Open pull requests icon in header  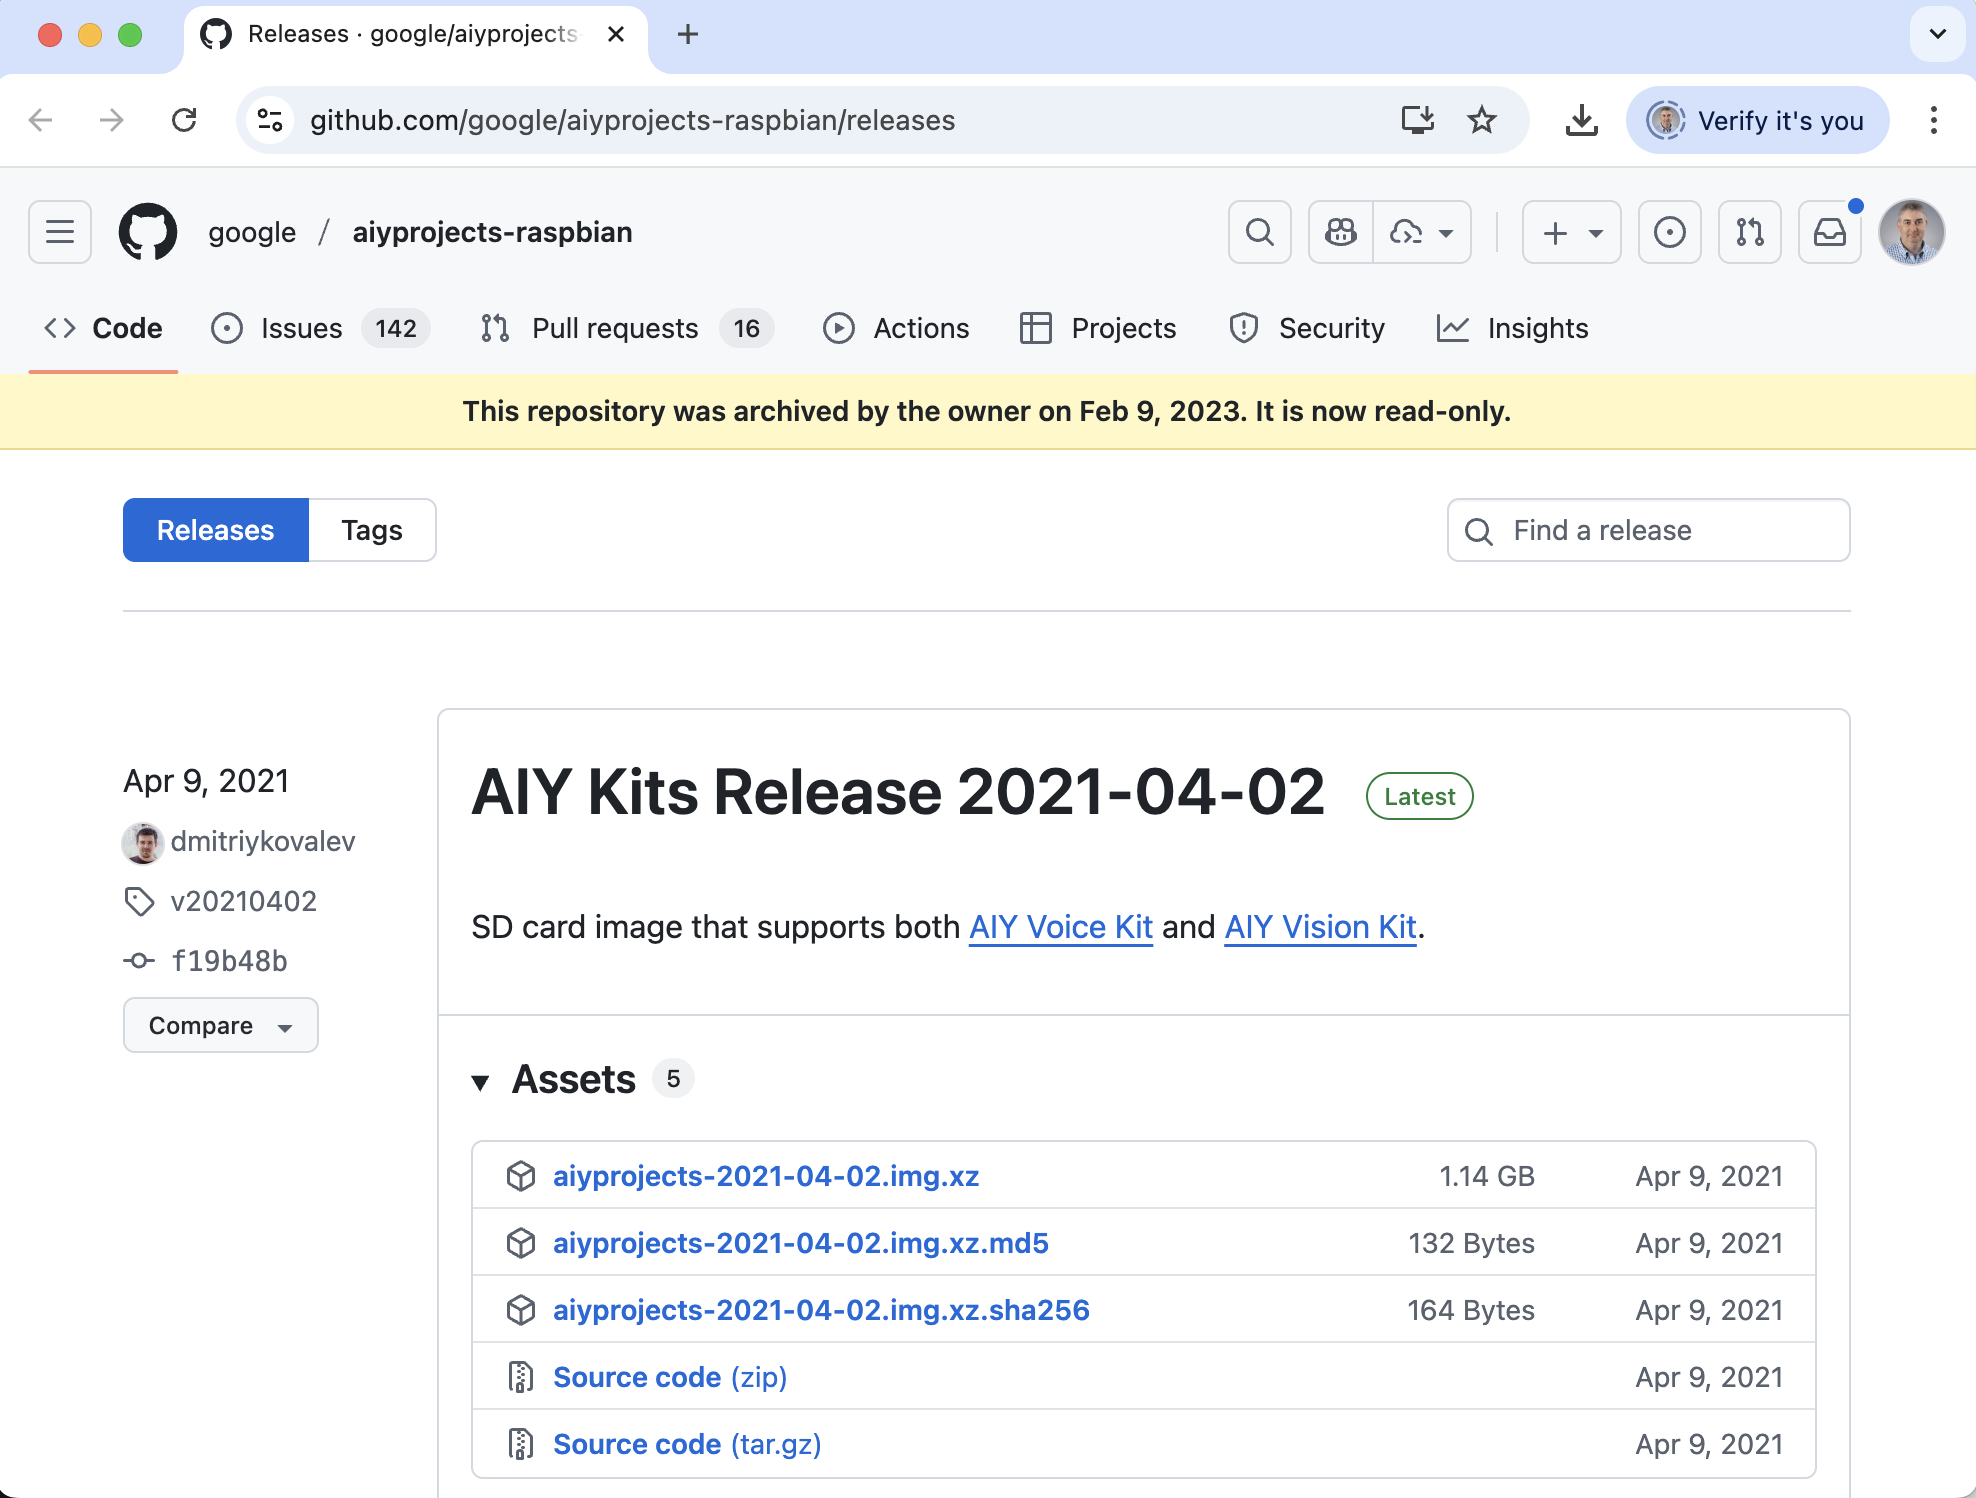tap(1749, 232)
